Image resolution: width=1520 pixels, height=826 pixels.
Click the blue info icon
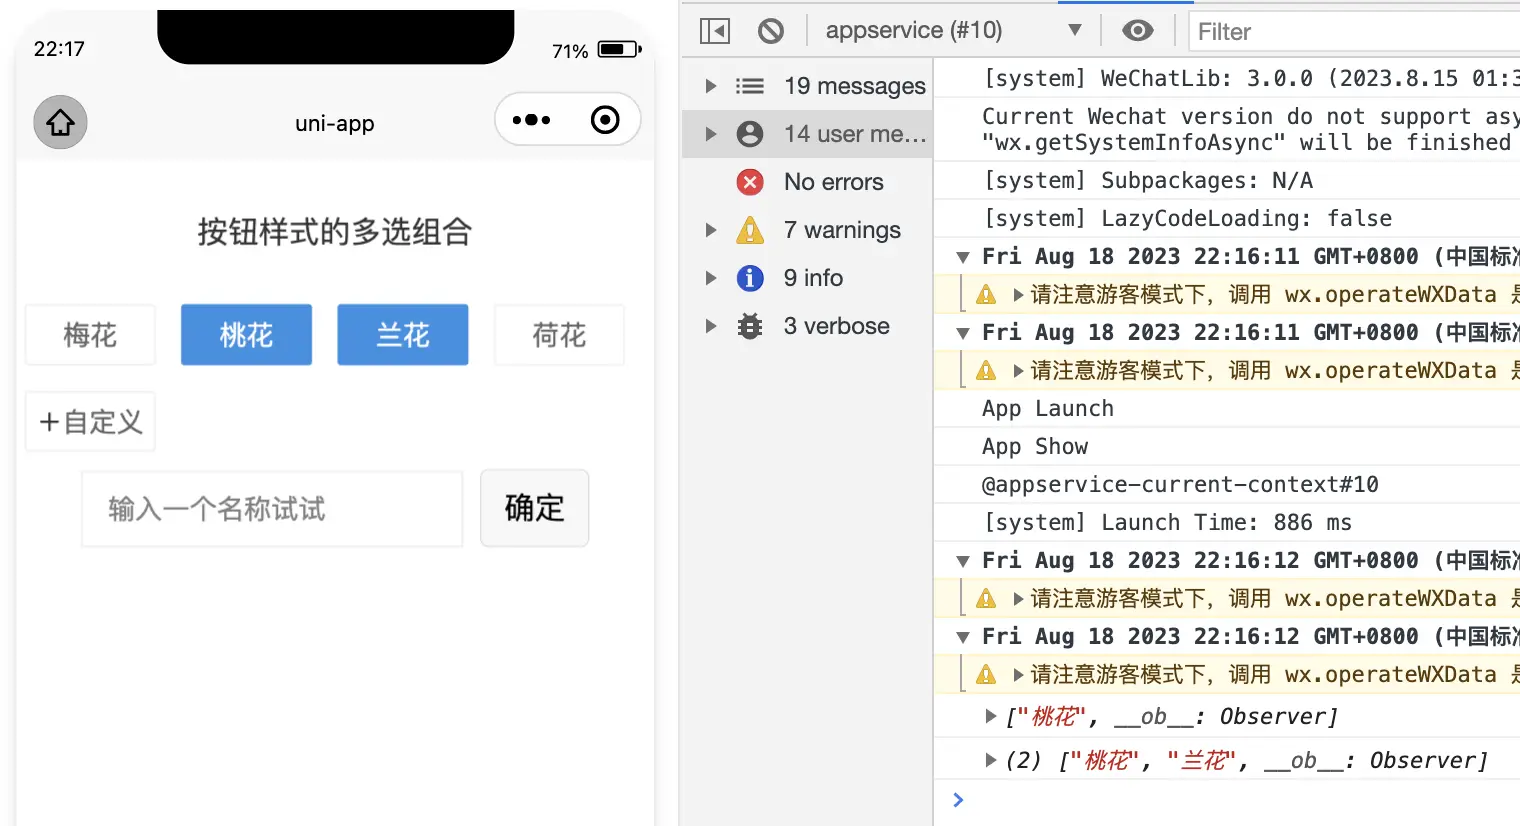click(750, 278)
